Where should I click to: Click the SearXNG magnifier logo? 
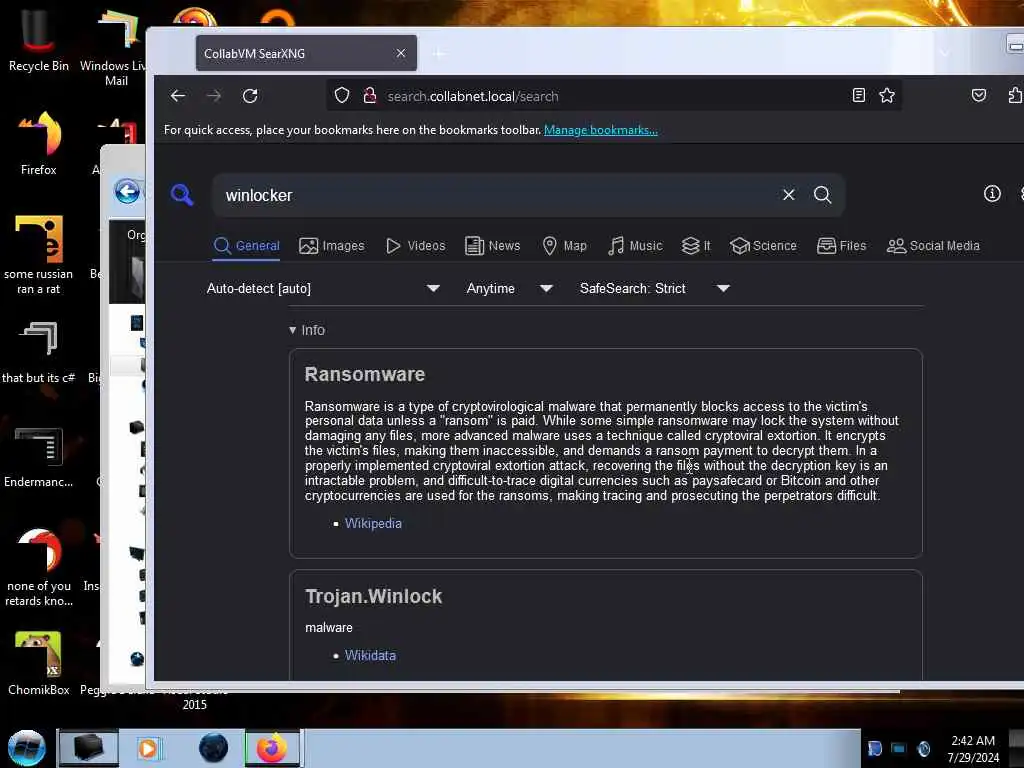182,195
